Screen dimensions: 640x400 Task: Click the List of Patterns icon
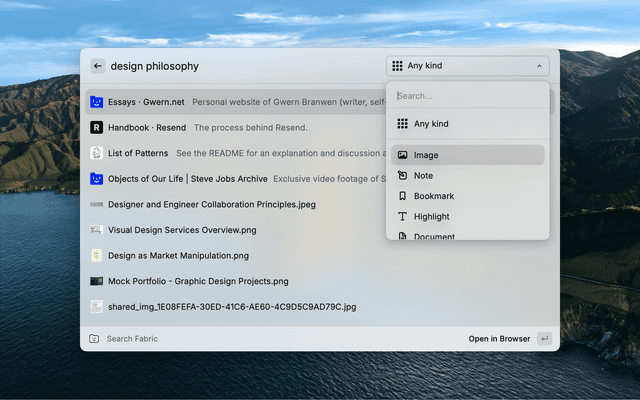coord(97,153)
